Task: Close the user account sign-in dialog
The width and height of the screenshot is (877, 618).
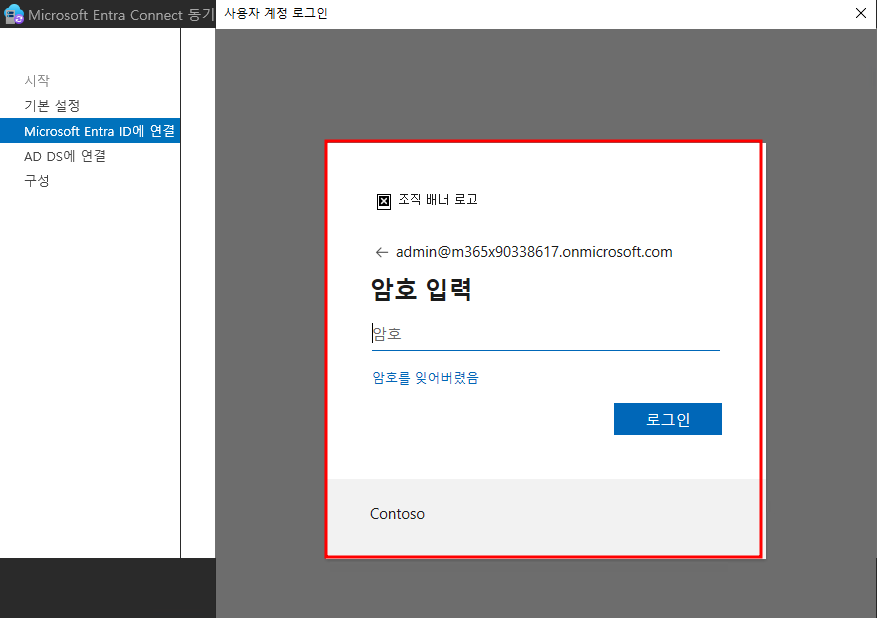Action: point(861,13)
